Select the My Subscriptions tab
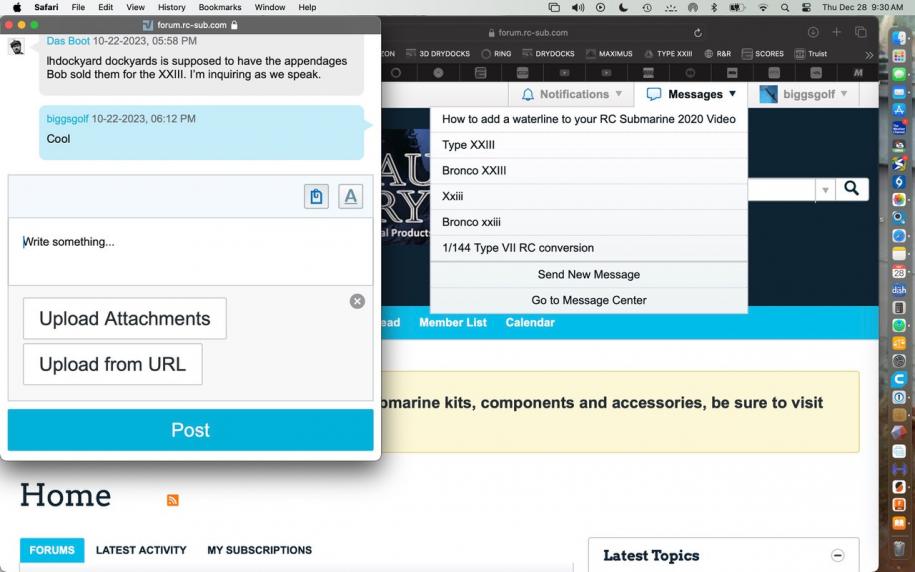This screenshot has width=915, height=572. coord(259,550)
